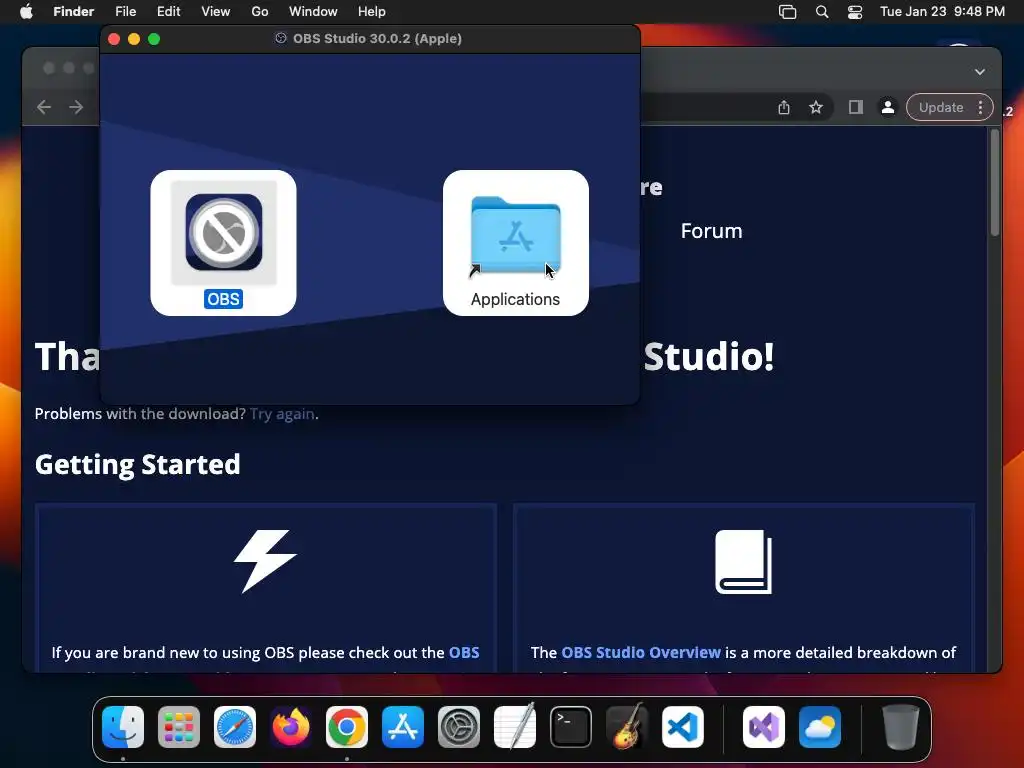Click the OBS Studio installer window title
This screenshot has height=768, width=1024.
[377, 39]
